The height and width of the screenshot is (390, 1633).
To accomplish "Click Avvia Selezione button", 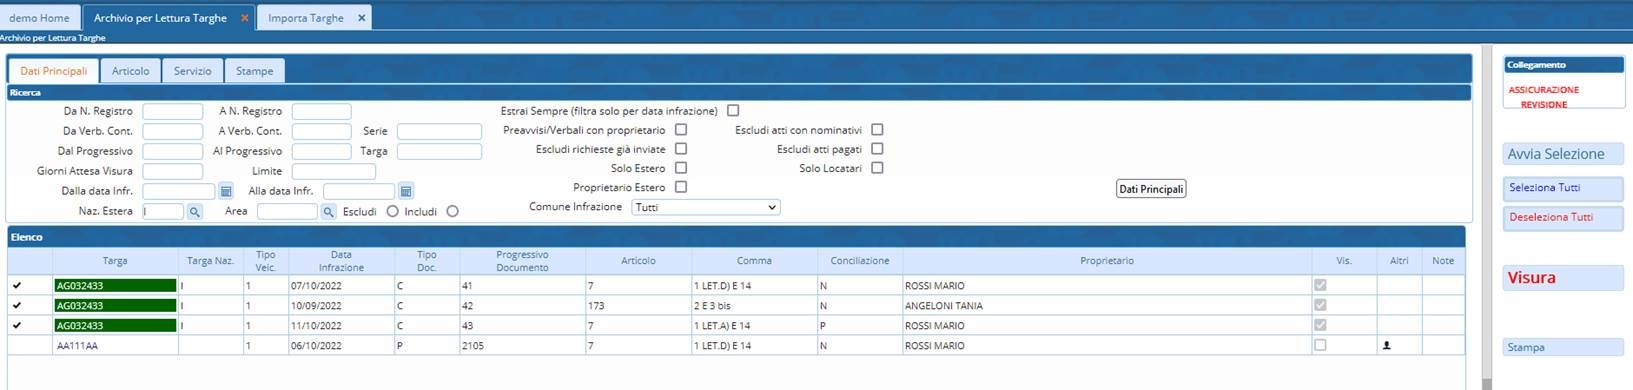I will click(x=1563, y=154).
